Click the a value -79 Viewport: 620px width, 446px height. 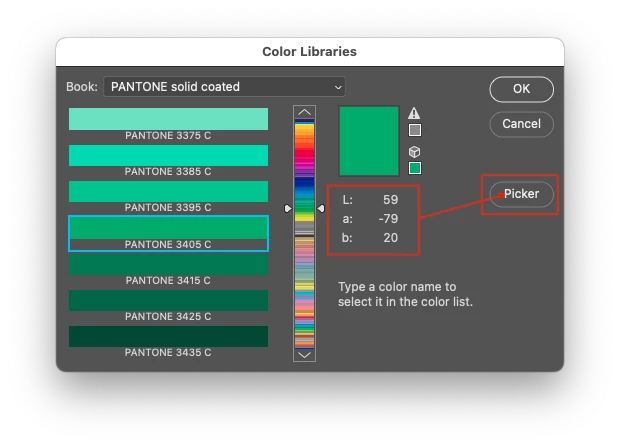coord(388,219)
